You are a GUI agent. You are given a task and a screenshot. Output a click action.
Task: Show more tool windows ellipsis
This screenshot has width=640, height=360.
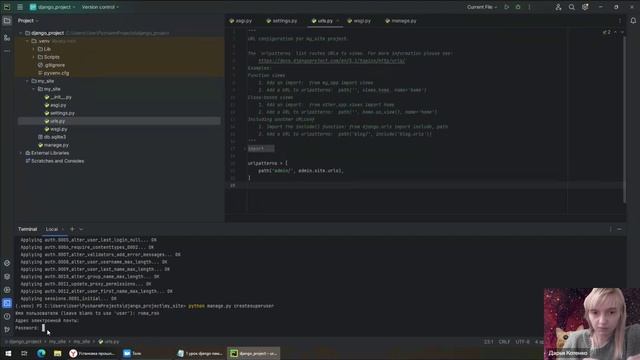[x=7, y=51]
